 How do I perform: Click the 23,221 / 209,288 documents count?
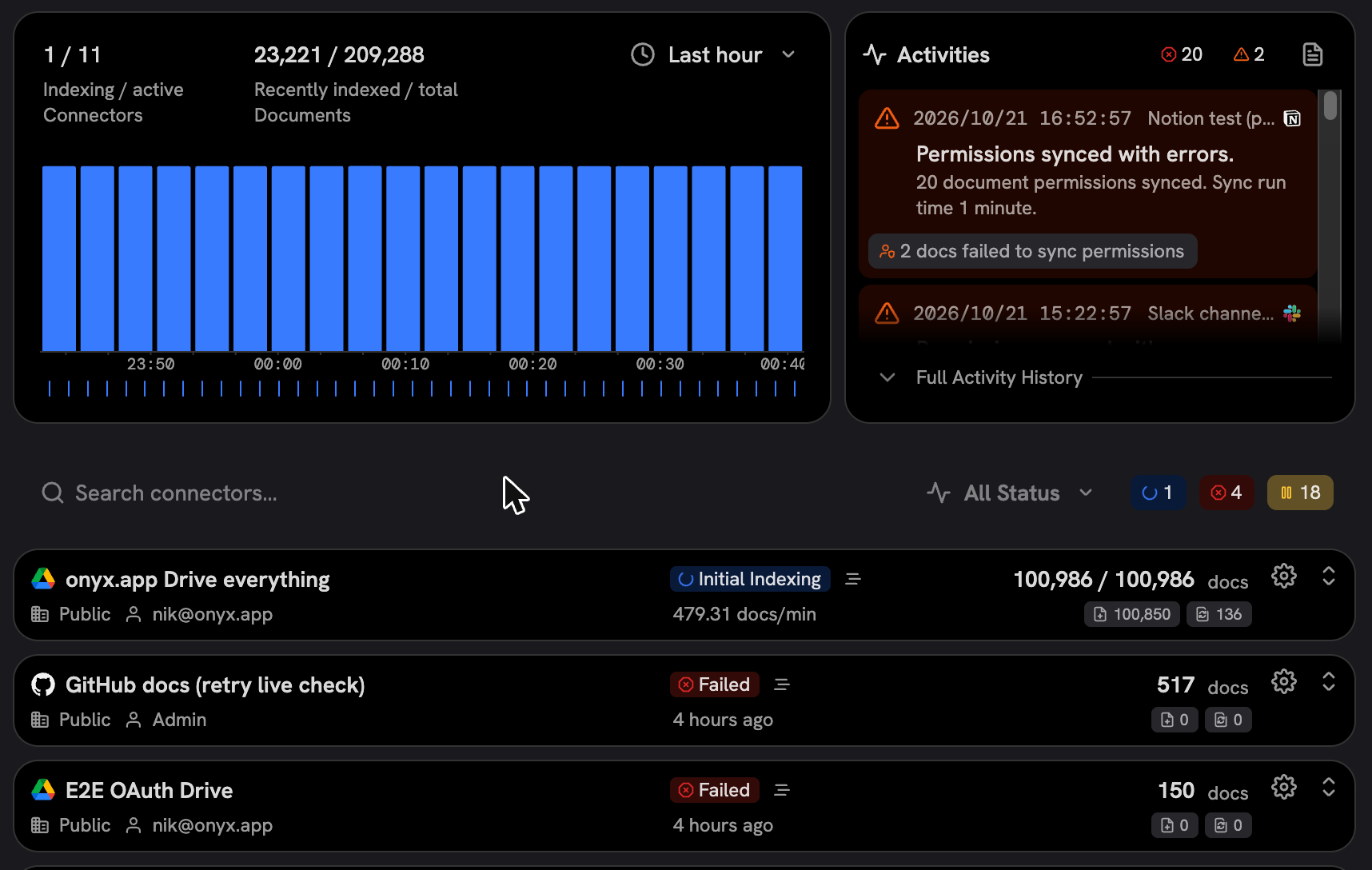339,55
